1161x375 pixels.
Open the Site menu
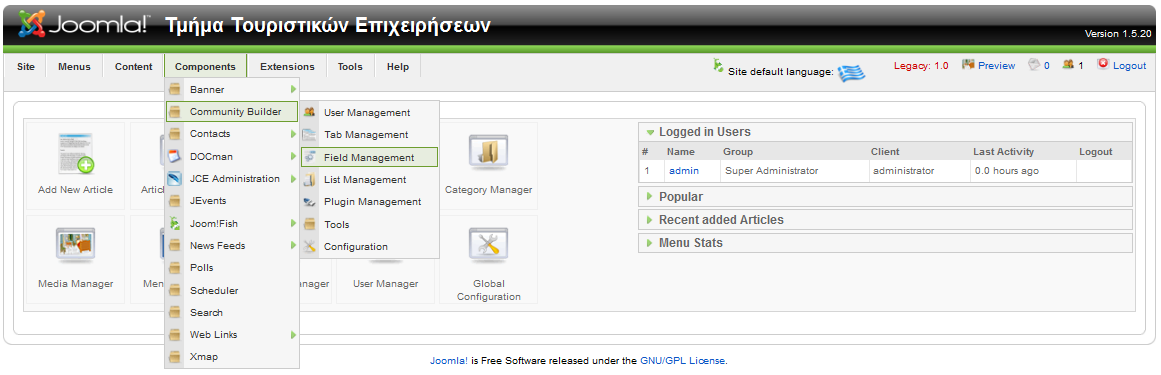(26, 67)
